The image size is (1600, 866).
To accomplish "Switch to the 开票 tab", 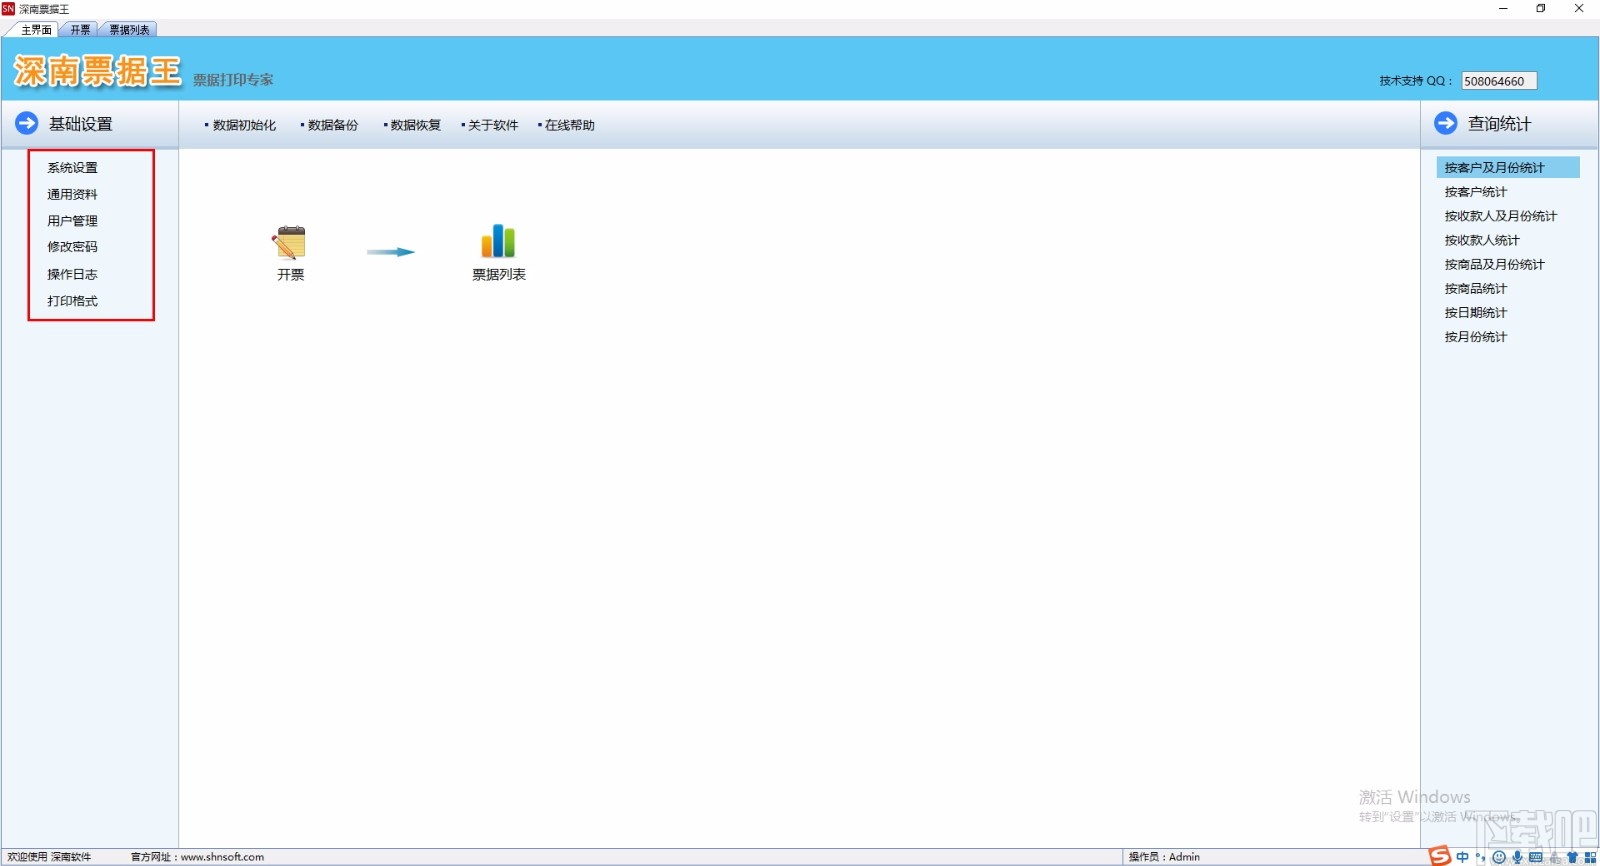I will click(80, 30).
